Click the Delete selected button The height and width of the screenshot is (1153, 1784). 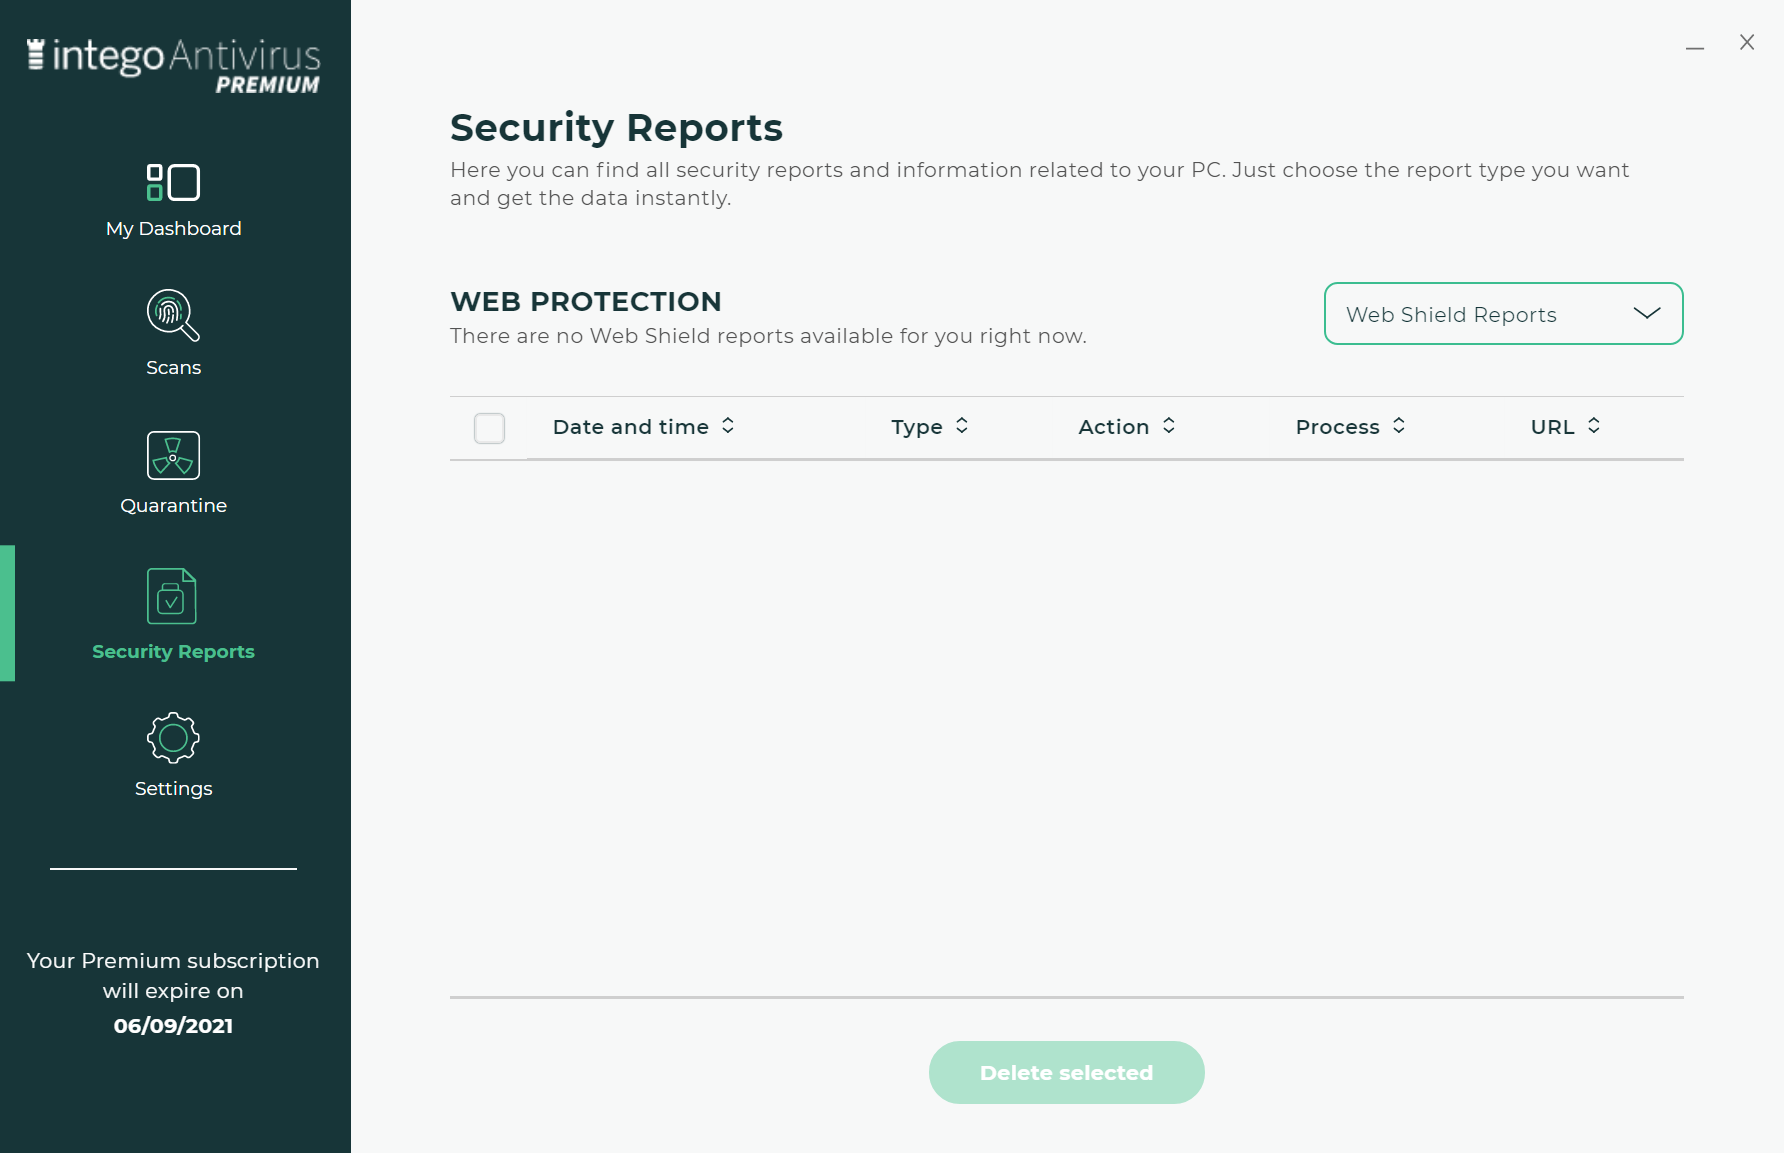pos(1066,1072)
